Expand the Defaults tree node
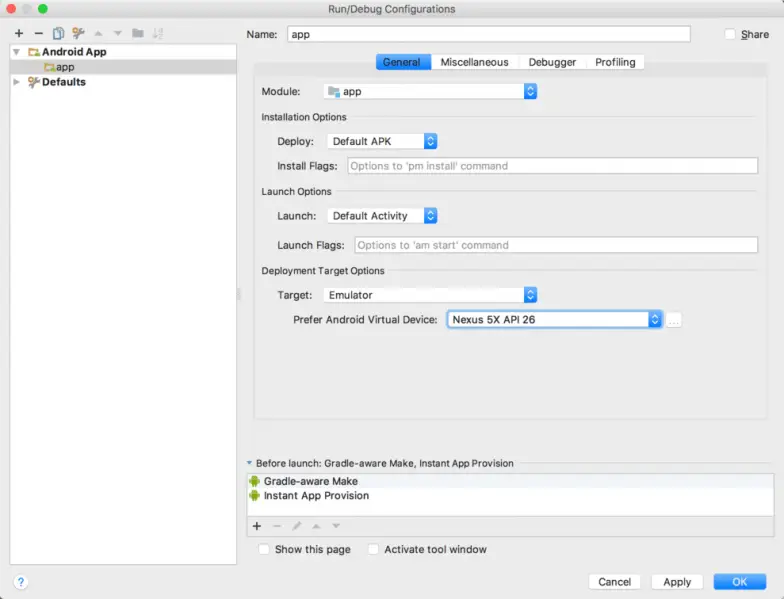 click(16, 82)
